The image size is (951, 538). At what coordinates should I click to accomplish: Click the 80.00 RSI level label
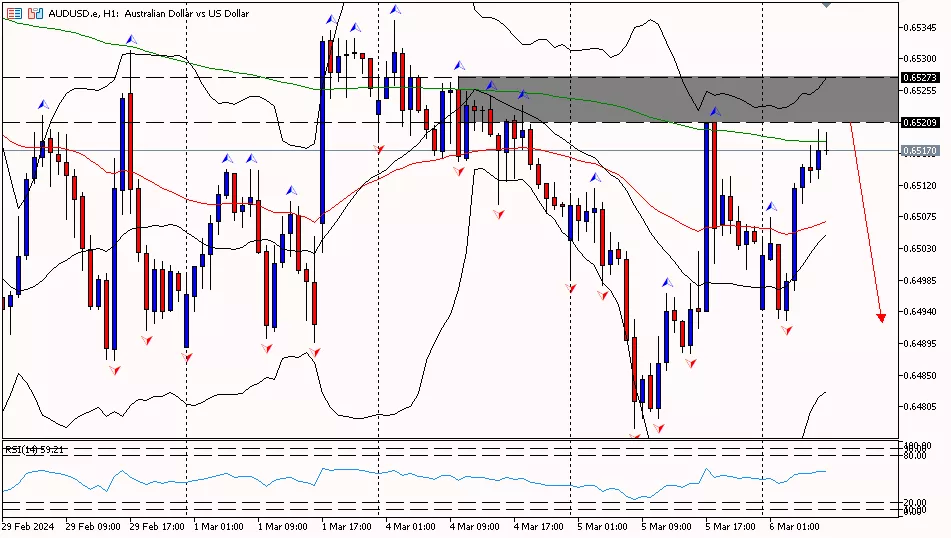pos(915,456)
